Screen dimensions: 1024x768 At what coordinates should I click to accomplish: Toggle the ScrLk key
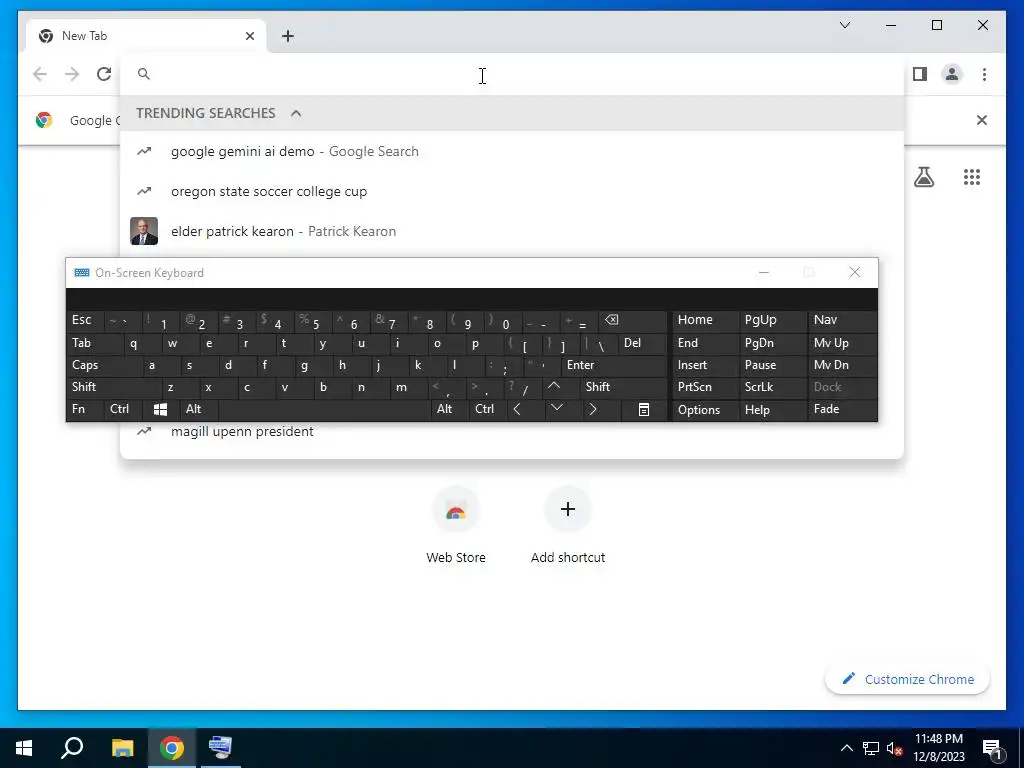coord(772,387)
